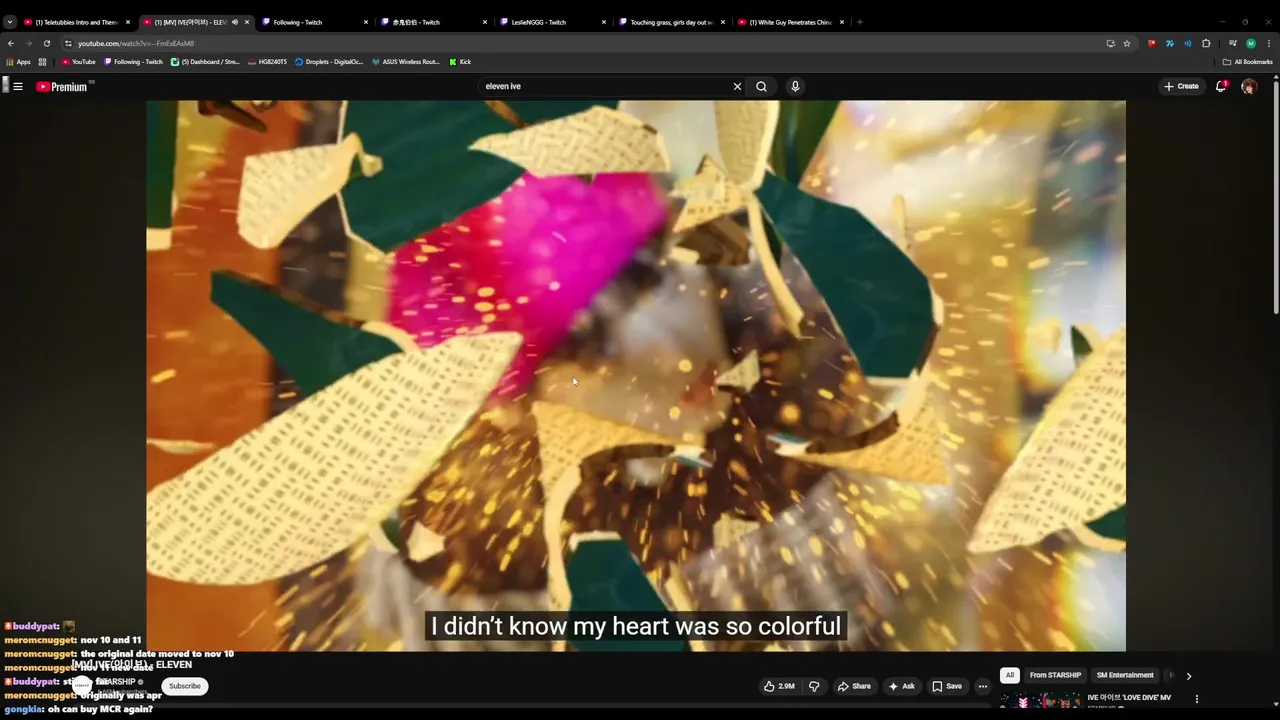Select the From STARSHIP chip
1280x720 pixels.
tap(1055, 675)
